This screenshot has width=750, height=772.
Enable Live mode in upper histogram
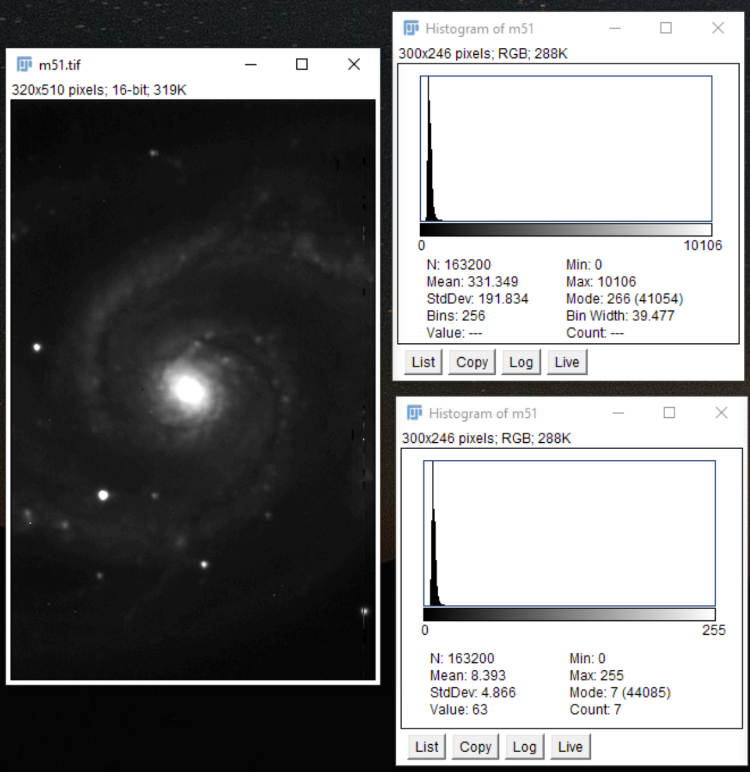click(x=567, y=362)
